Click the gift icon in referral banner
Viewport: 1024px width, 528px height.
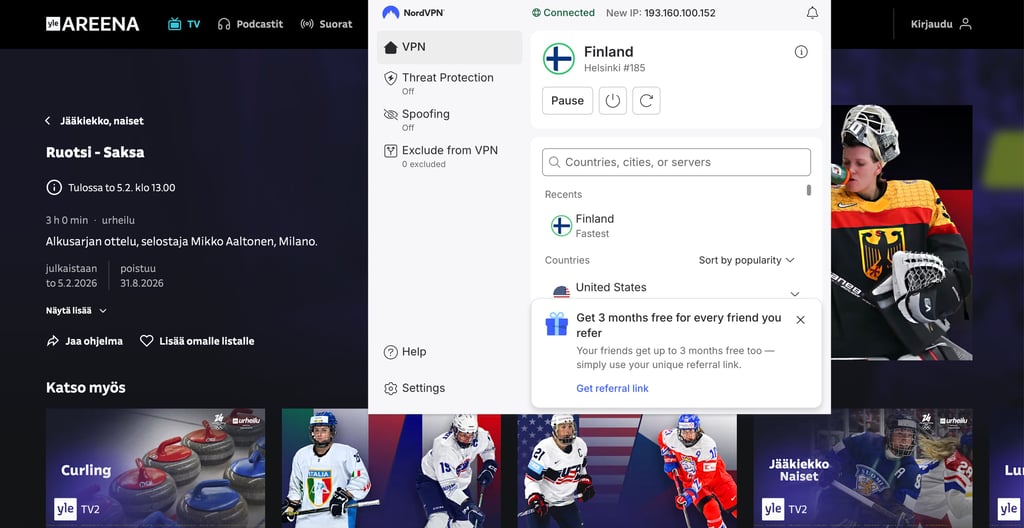pos(556,324)
